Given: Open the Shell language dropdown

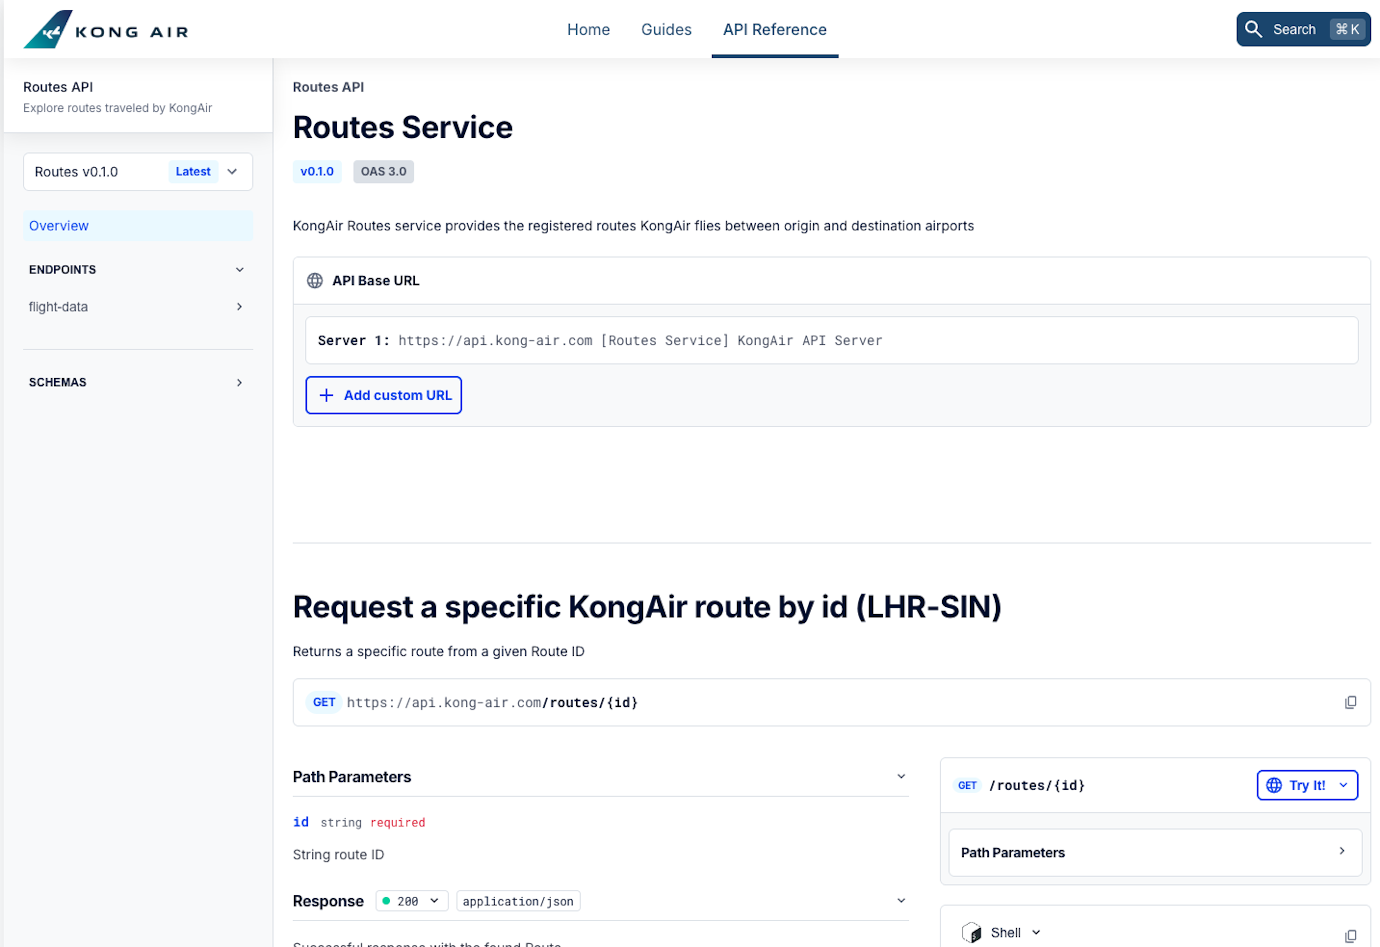Looking at the screenshot, I should click(1036, 932).
